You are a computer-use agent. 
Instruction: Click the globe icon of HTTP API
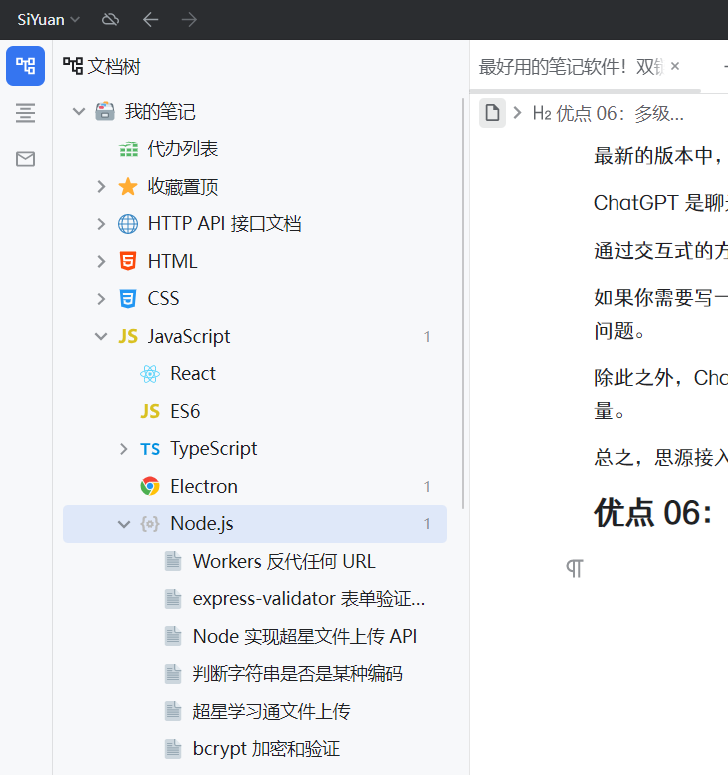point(128,224)
